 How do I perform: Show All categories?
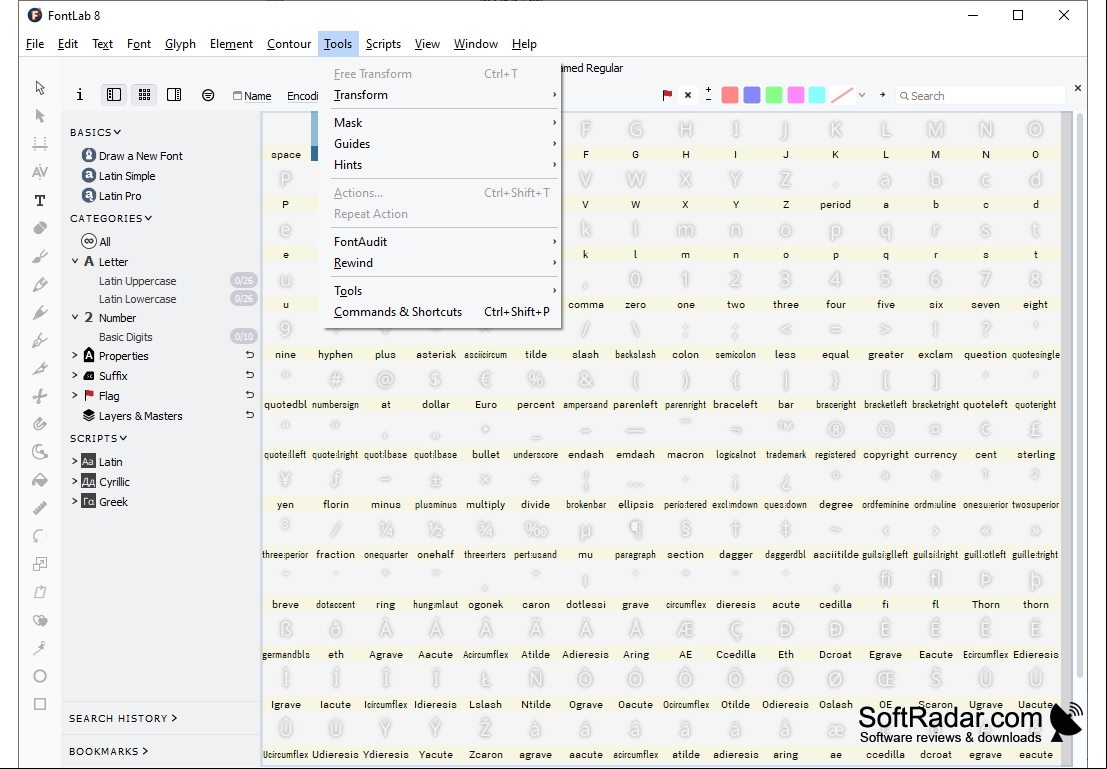104,242
